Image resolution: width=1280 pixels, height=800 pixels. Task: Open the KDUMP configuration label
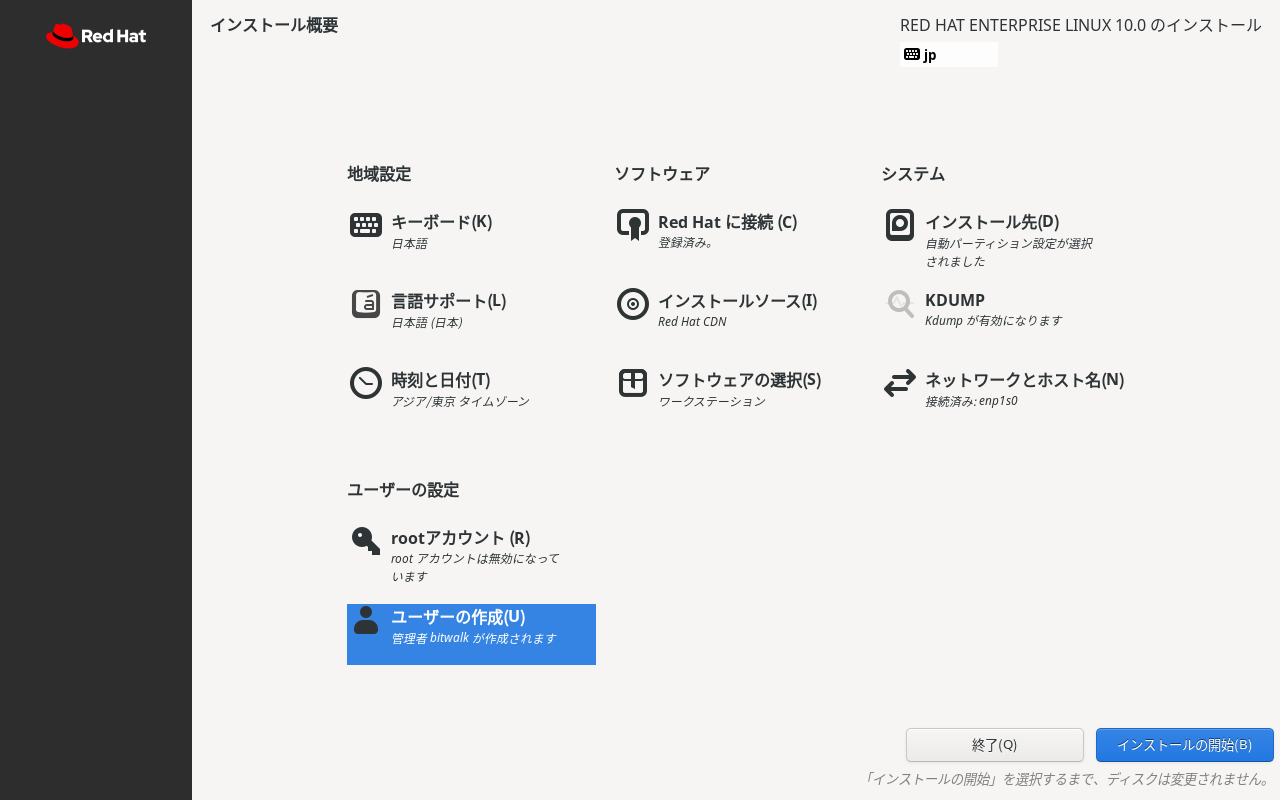click(955, 300)
